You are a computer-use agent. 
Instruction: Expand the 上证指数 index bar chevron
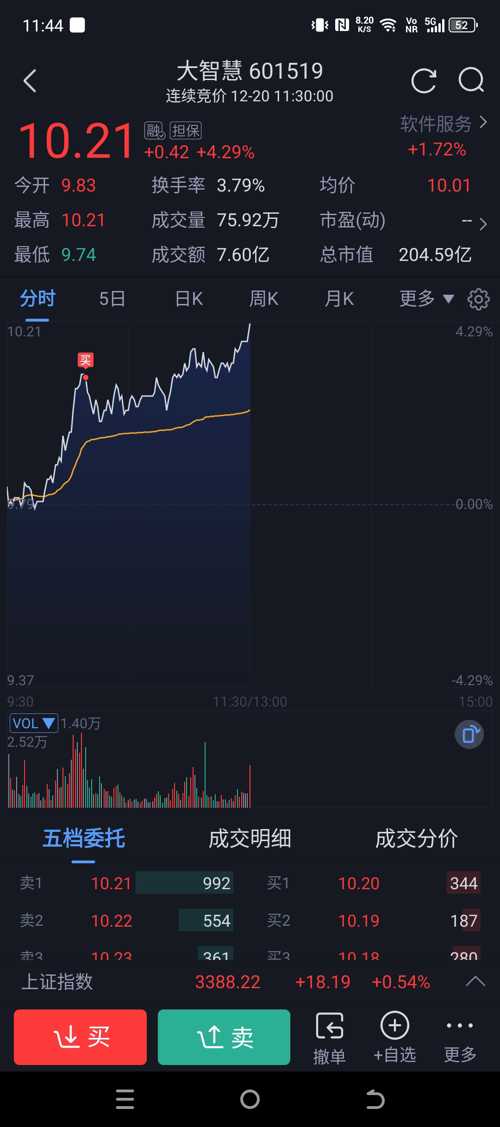tap(476, 981)
